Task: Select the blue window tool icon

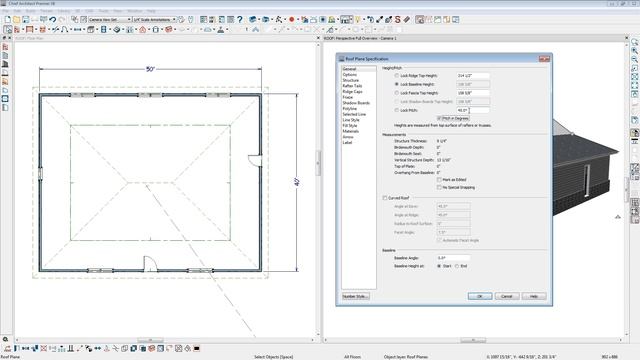Action: click(x=104, y=30)
